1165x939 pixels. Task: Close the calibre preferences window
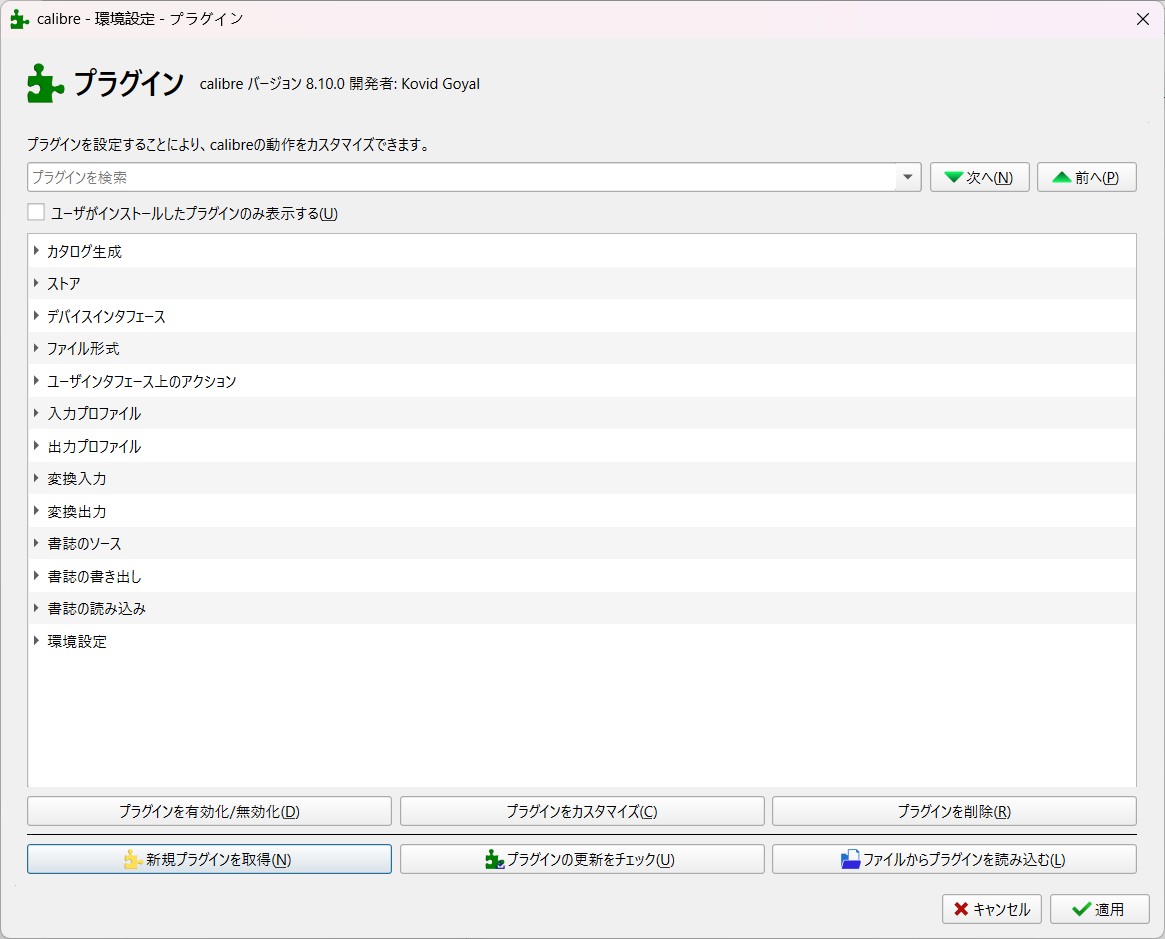[x=1143, y=19]
